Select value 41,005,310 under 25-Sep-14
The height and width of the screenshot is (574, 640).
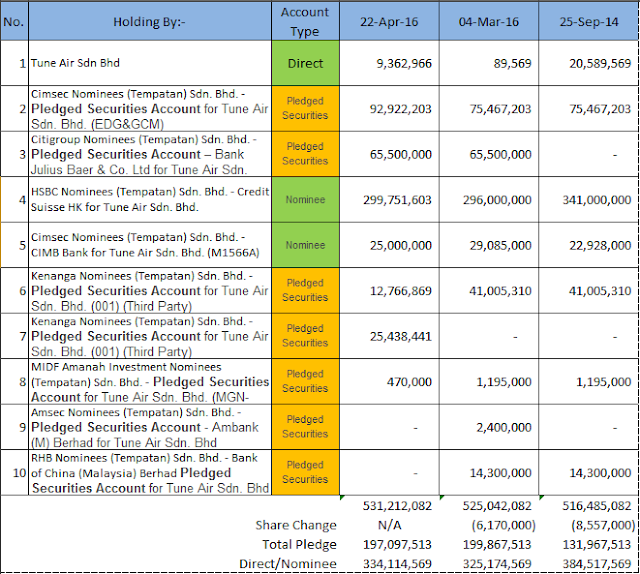click(600, 291)
